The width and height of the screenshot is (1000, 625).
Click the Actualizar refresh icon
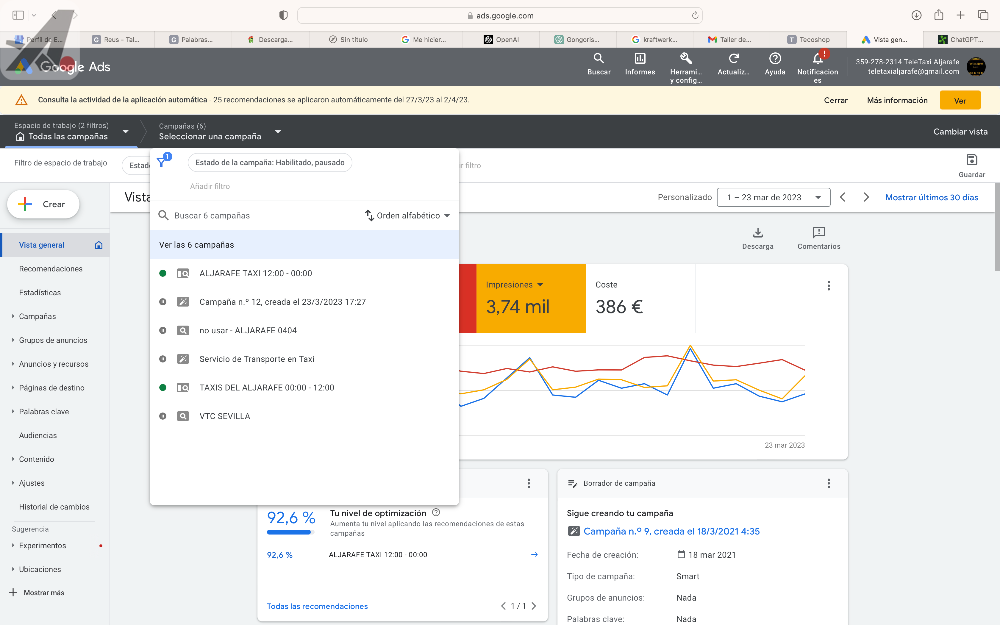coord(734,60)
